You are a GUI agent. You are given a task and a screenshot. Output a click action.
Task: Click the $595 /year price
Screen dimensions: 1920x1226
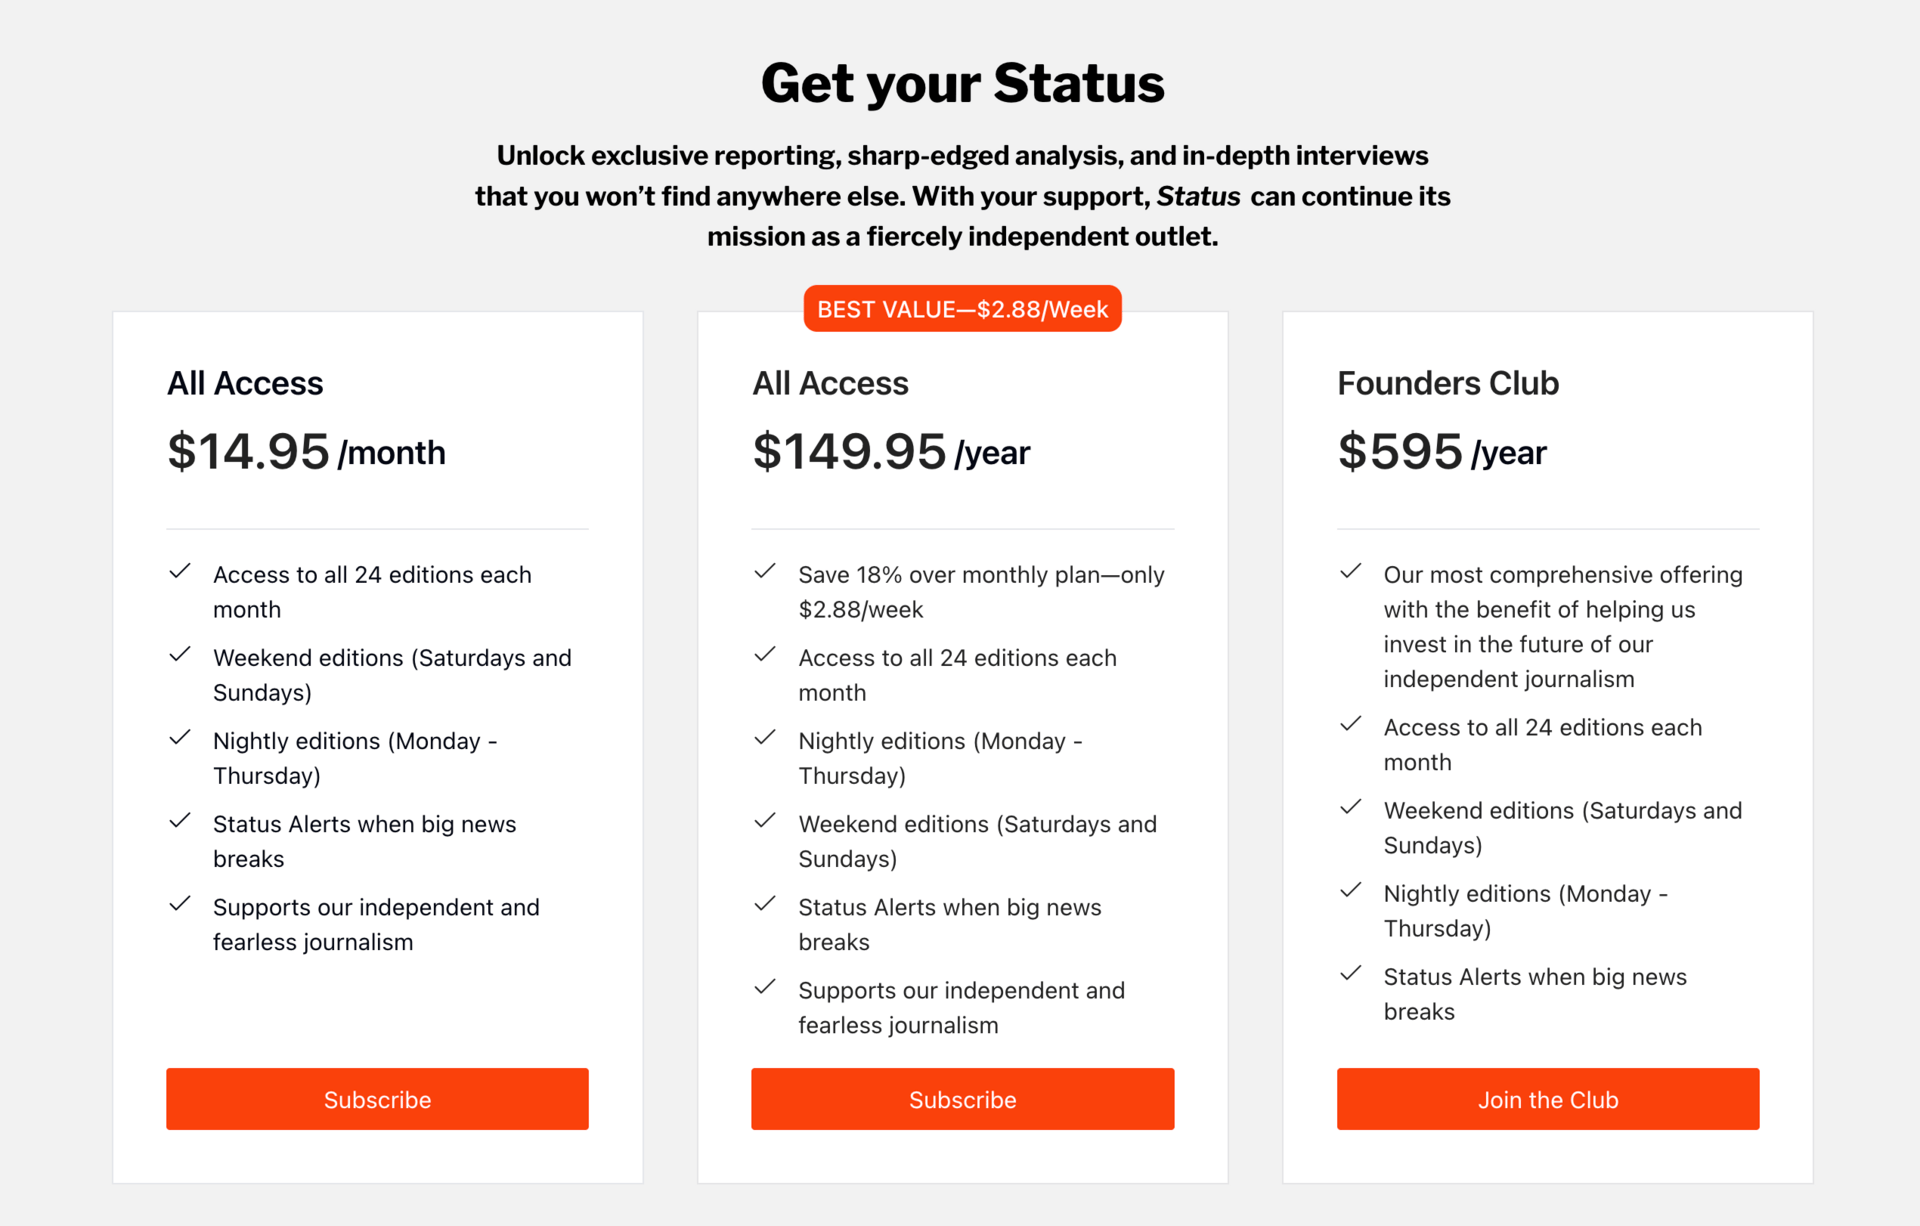(x=1441, y=452)
